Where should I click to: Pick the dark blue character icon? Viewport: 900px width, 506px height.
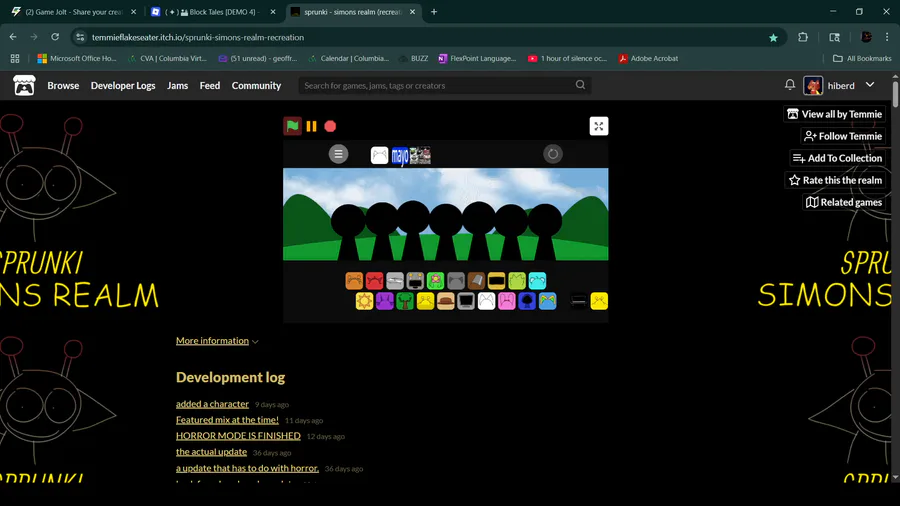tap(527, 301)
